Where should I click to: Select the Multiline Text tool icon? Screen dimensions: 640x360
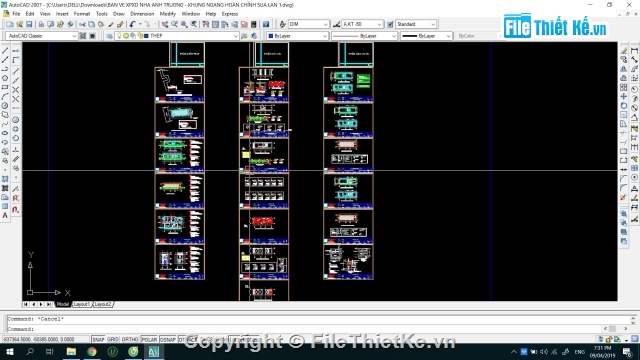click(5, 216)
